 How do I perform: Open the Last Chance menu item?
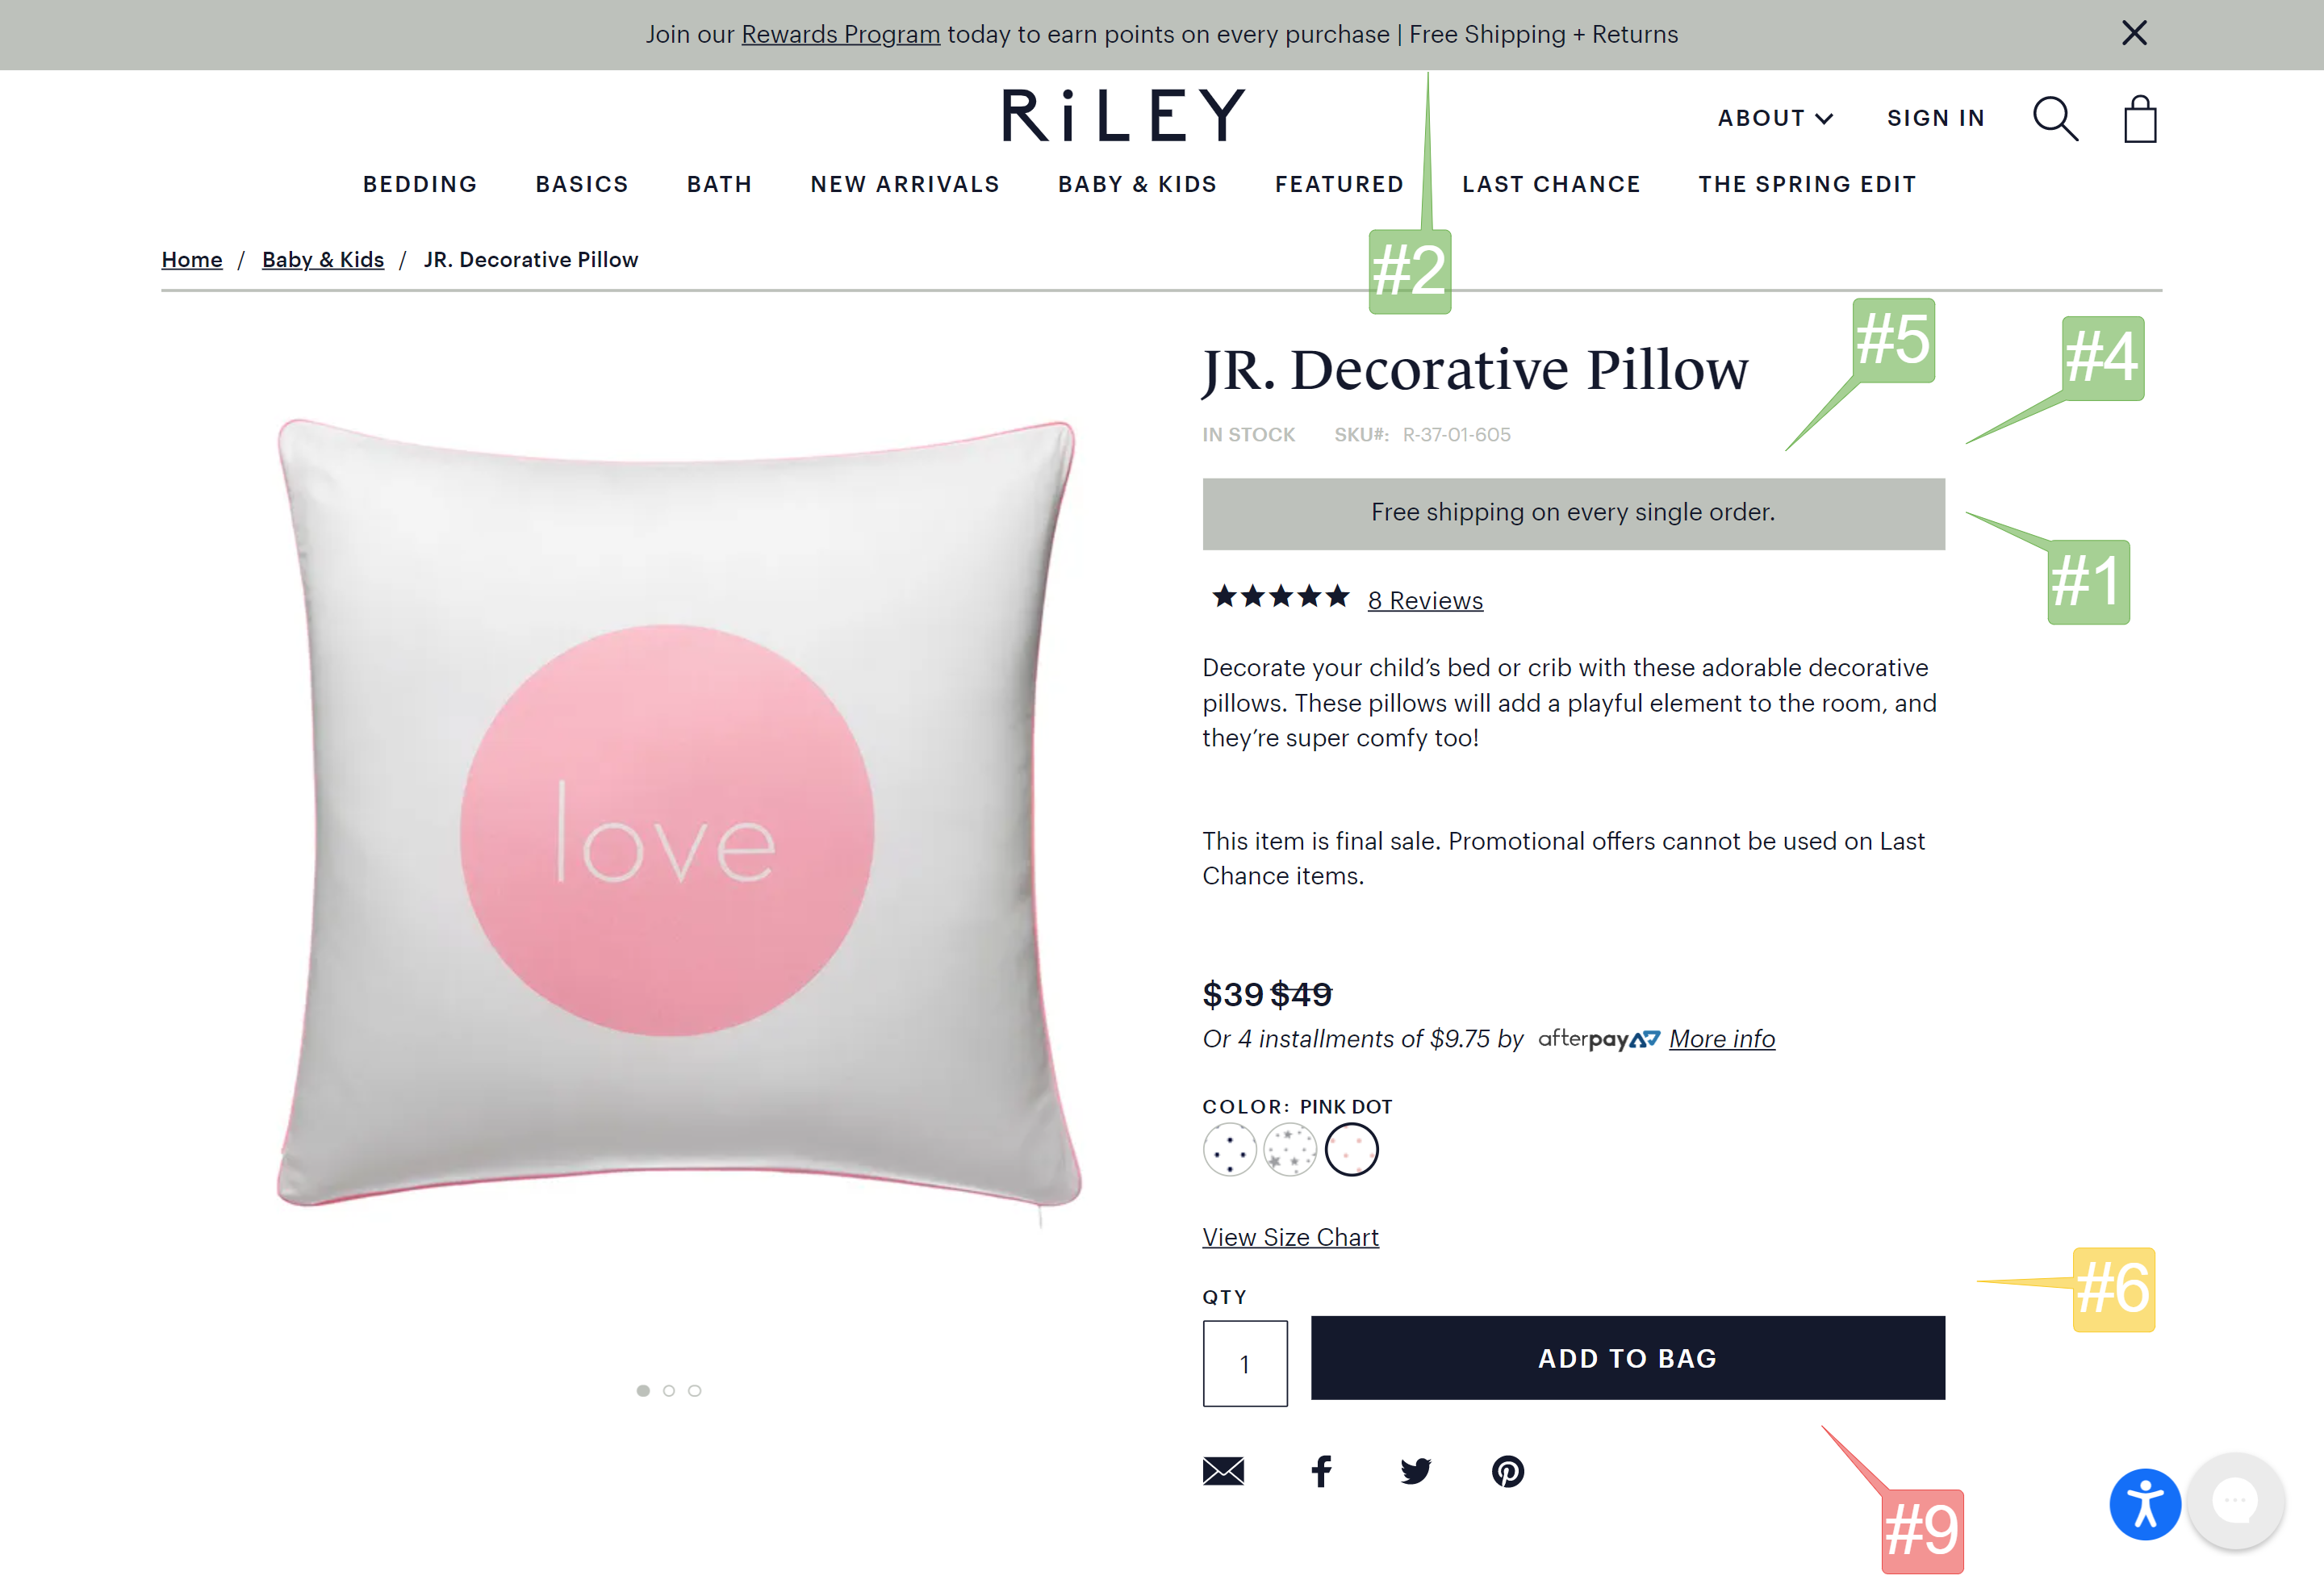tap(1551, 184)
